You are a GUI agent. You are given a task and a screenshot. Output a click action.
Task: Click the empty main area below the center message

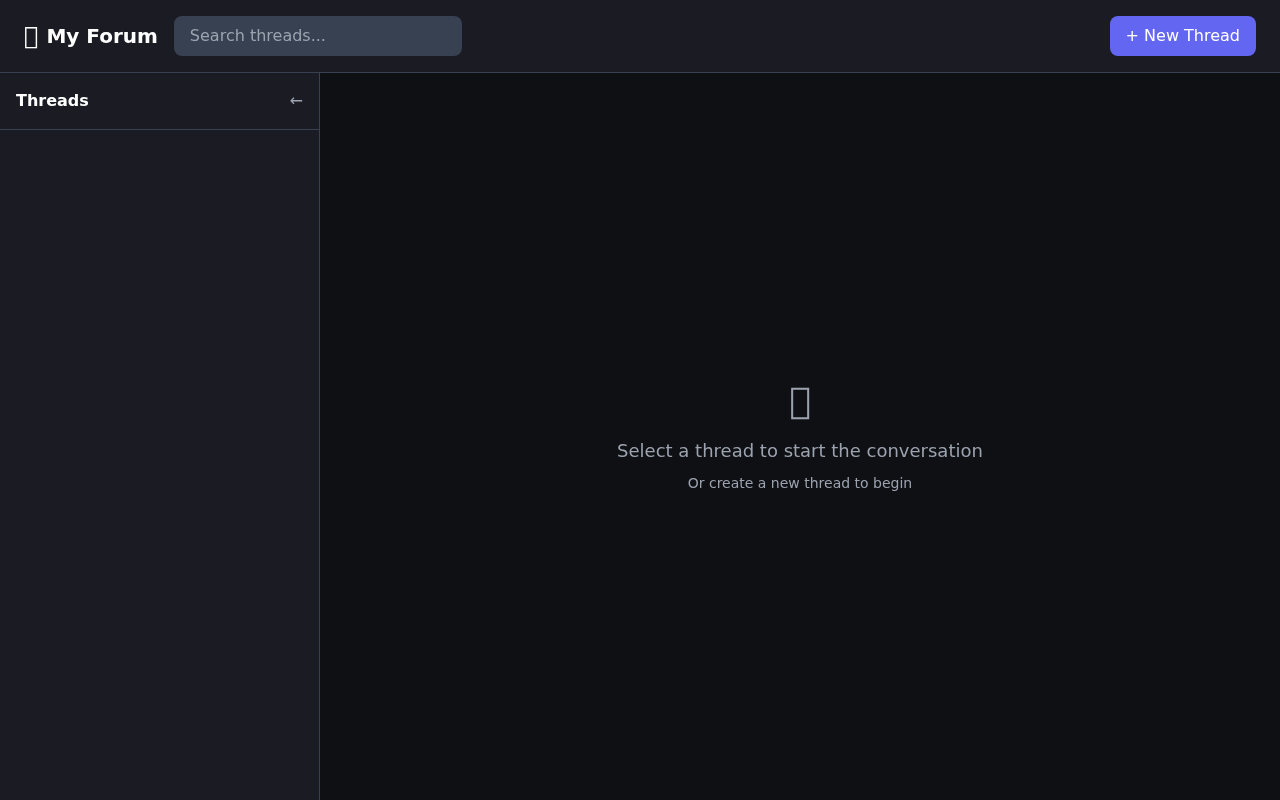[x=800, y=650]
